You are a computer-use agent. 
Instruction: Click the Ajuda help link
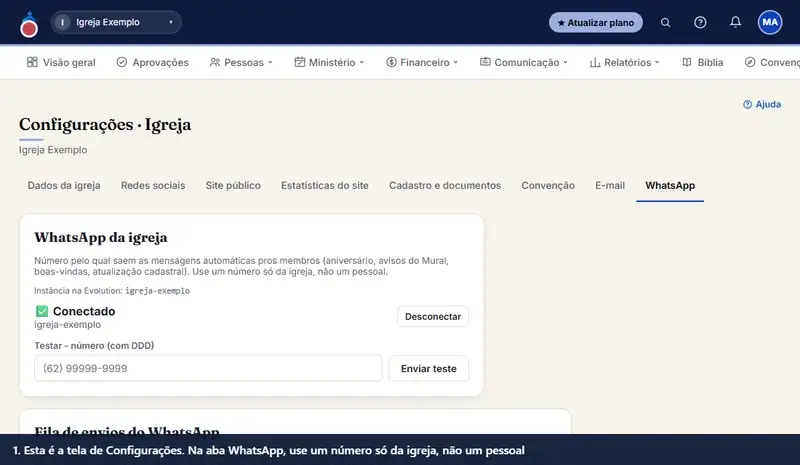(762, 104)
